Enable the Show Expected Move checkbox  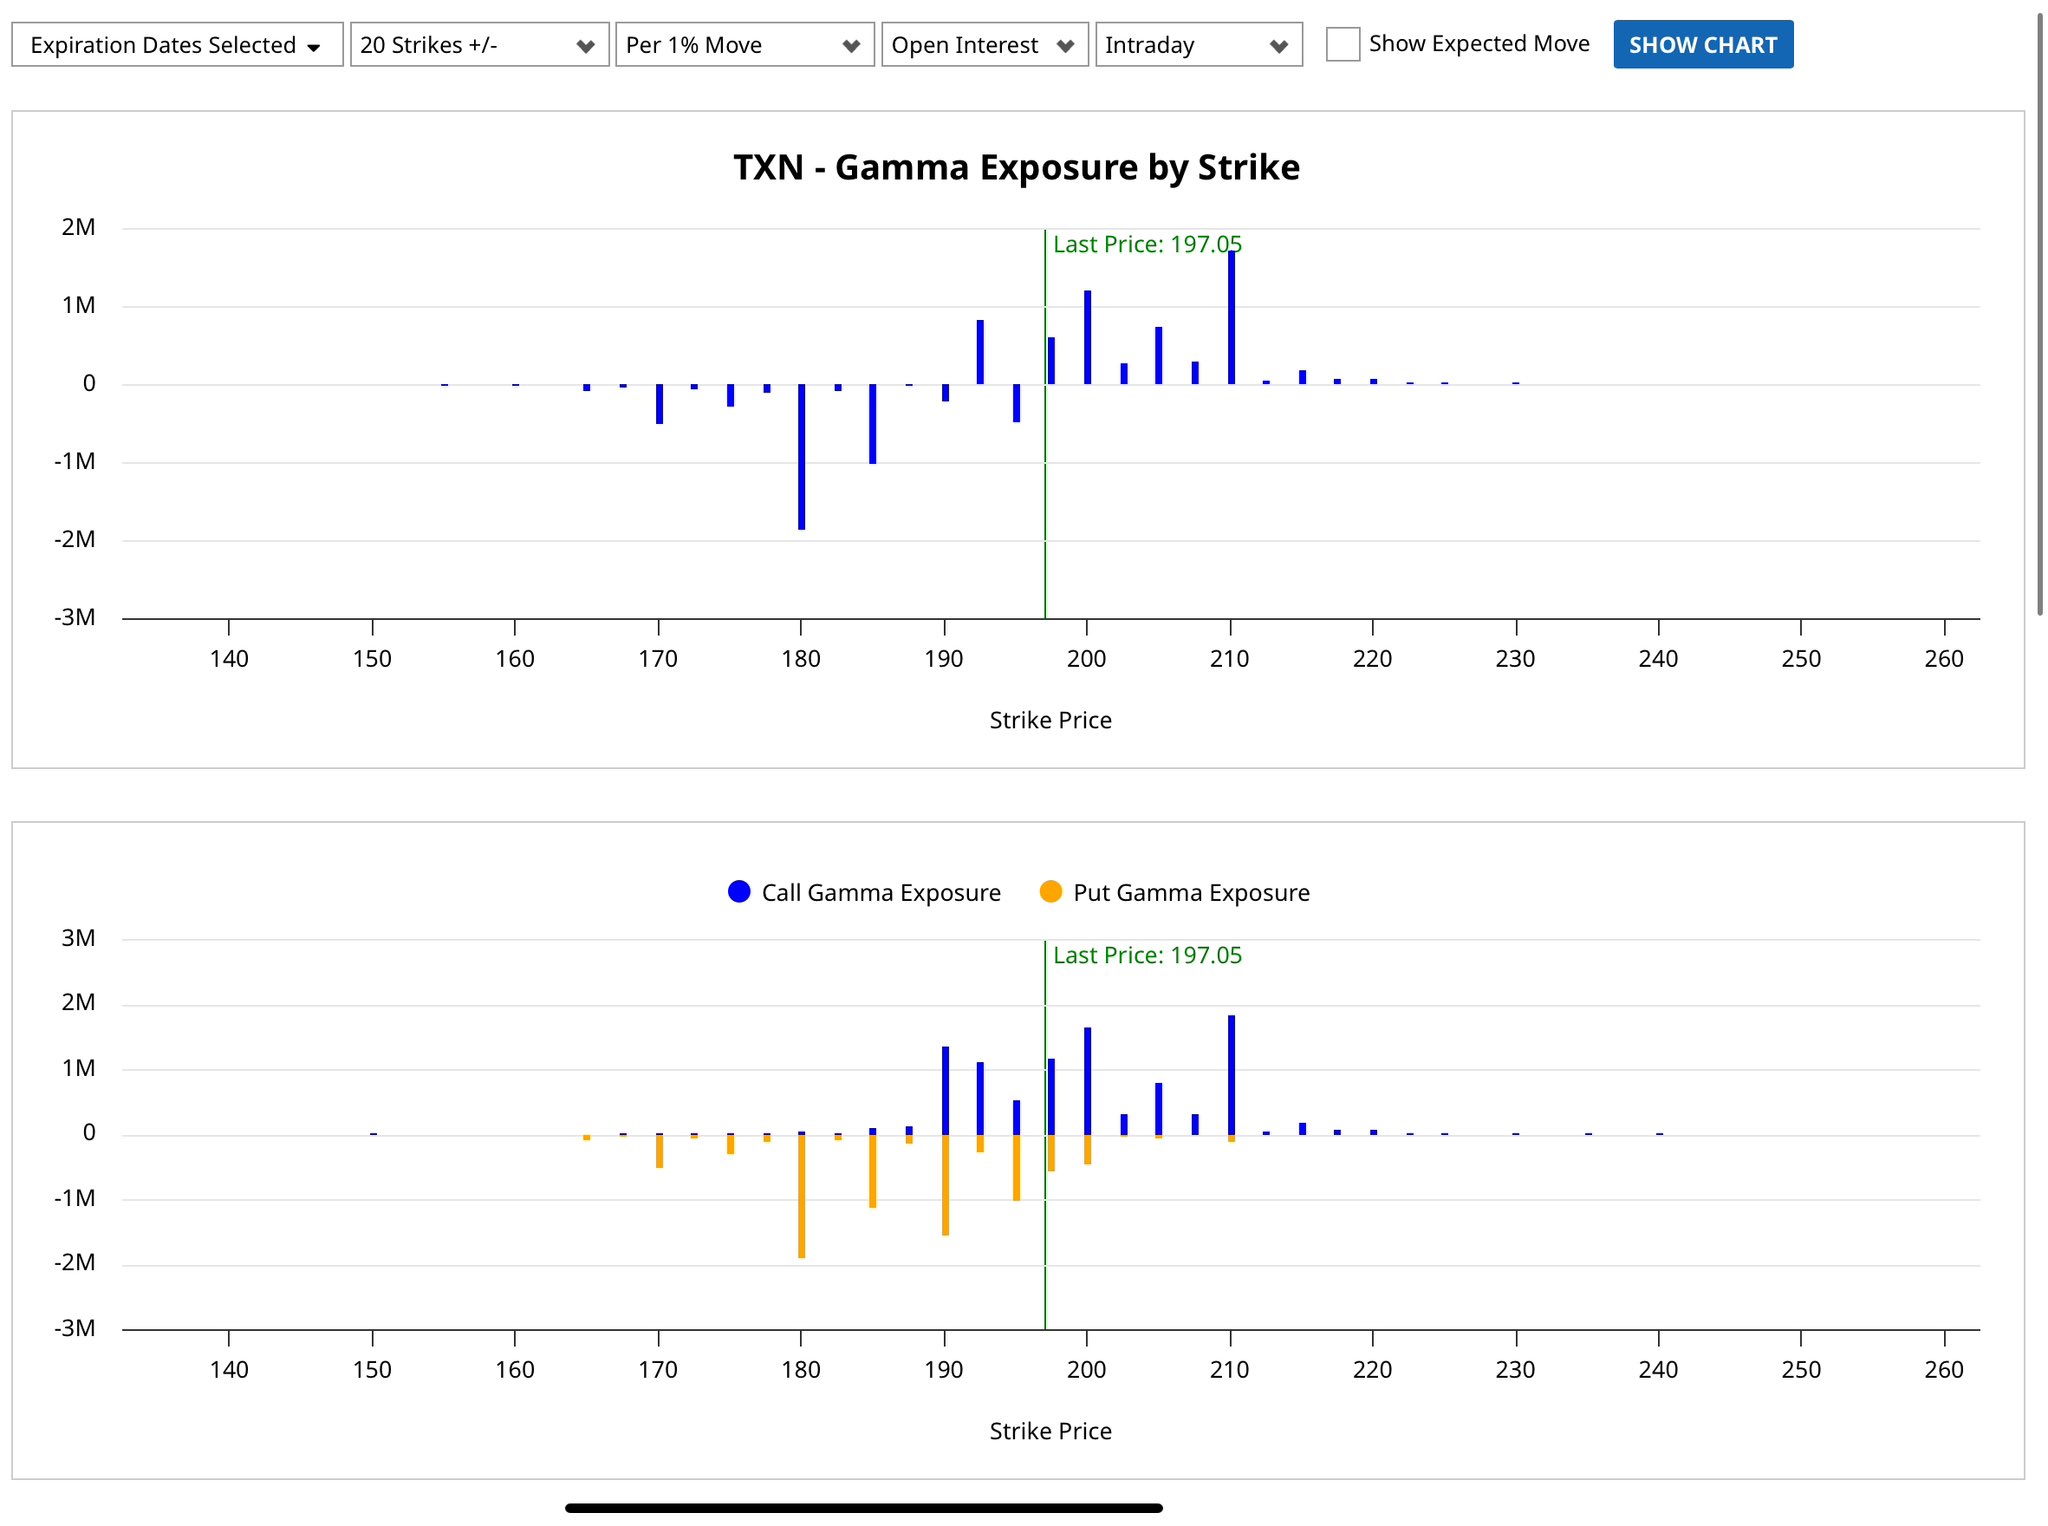1343,44
